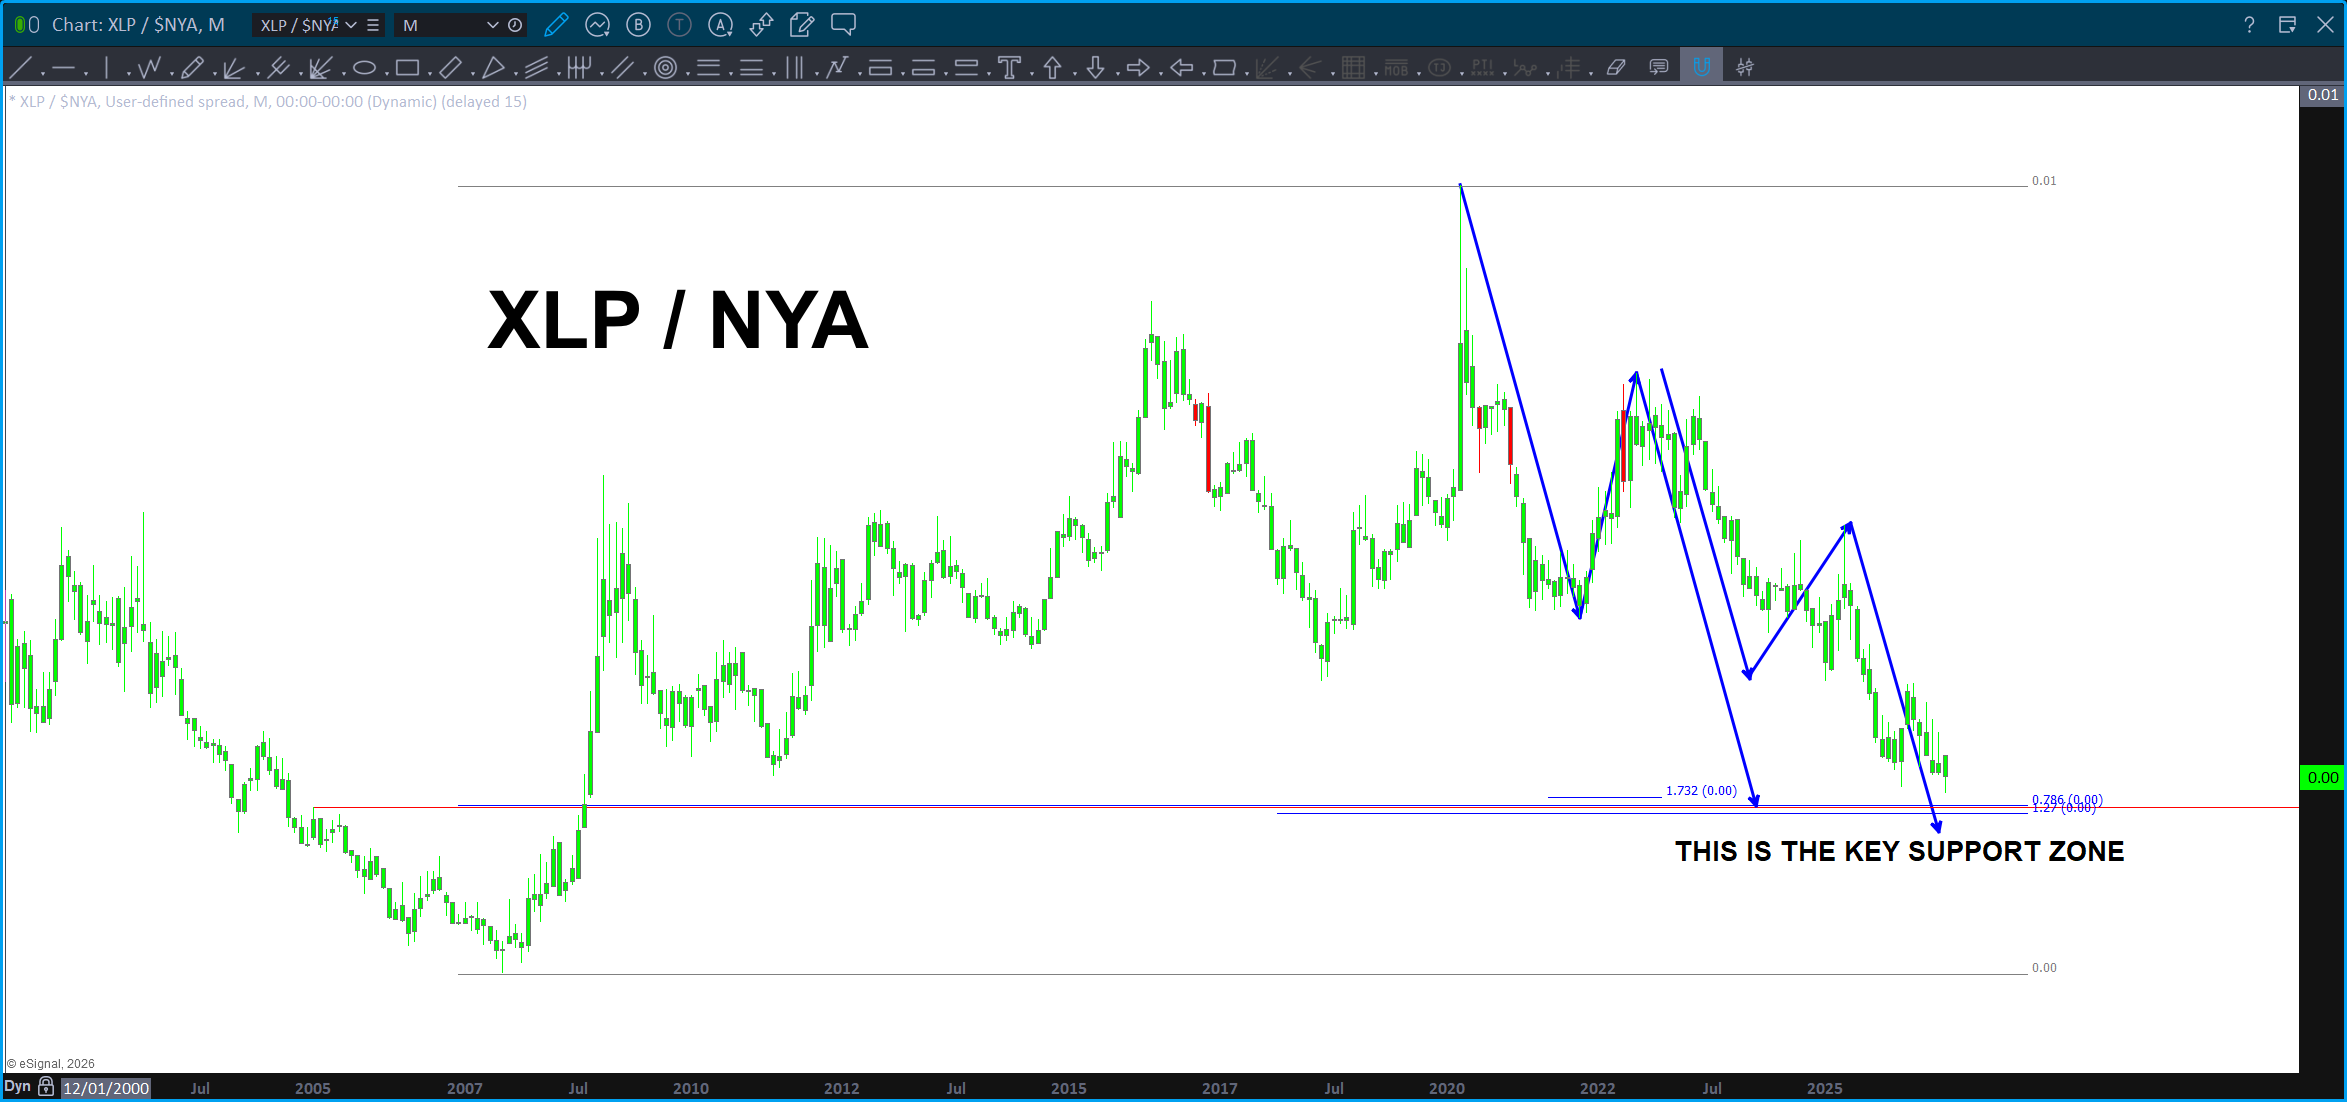
Task: Click the blue pencil drawing mode icon
Action: pyautogui.click(x=557, y=25)
